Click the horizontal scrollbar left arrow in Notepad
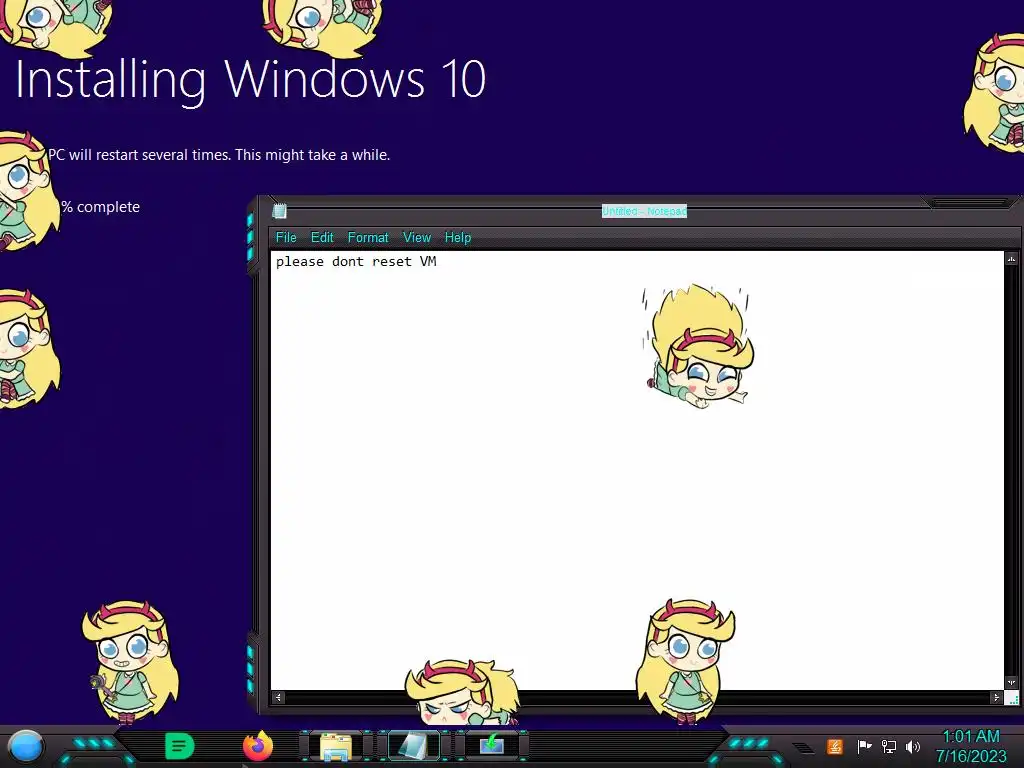The image size is (1024, 768). click(x=278, y=697)
